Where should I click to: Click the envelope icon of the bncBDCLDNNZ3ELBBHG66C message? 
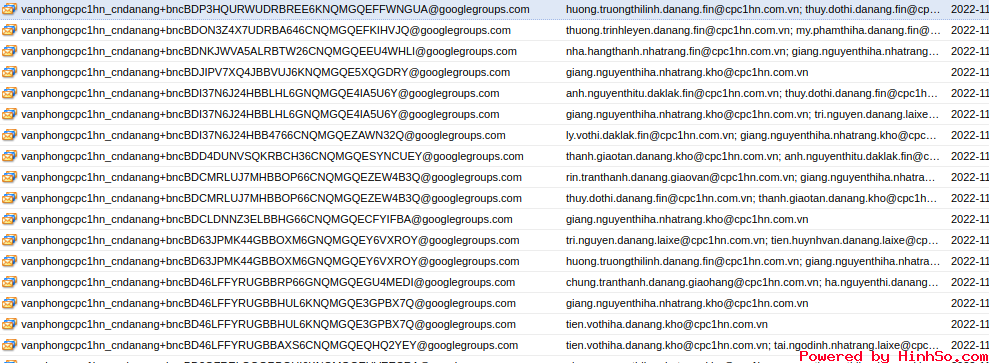(x=9, y=219)
